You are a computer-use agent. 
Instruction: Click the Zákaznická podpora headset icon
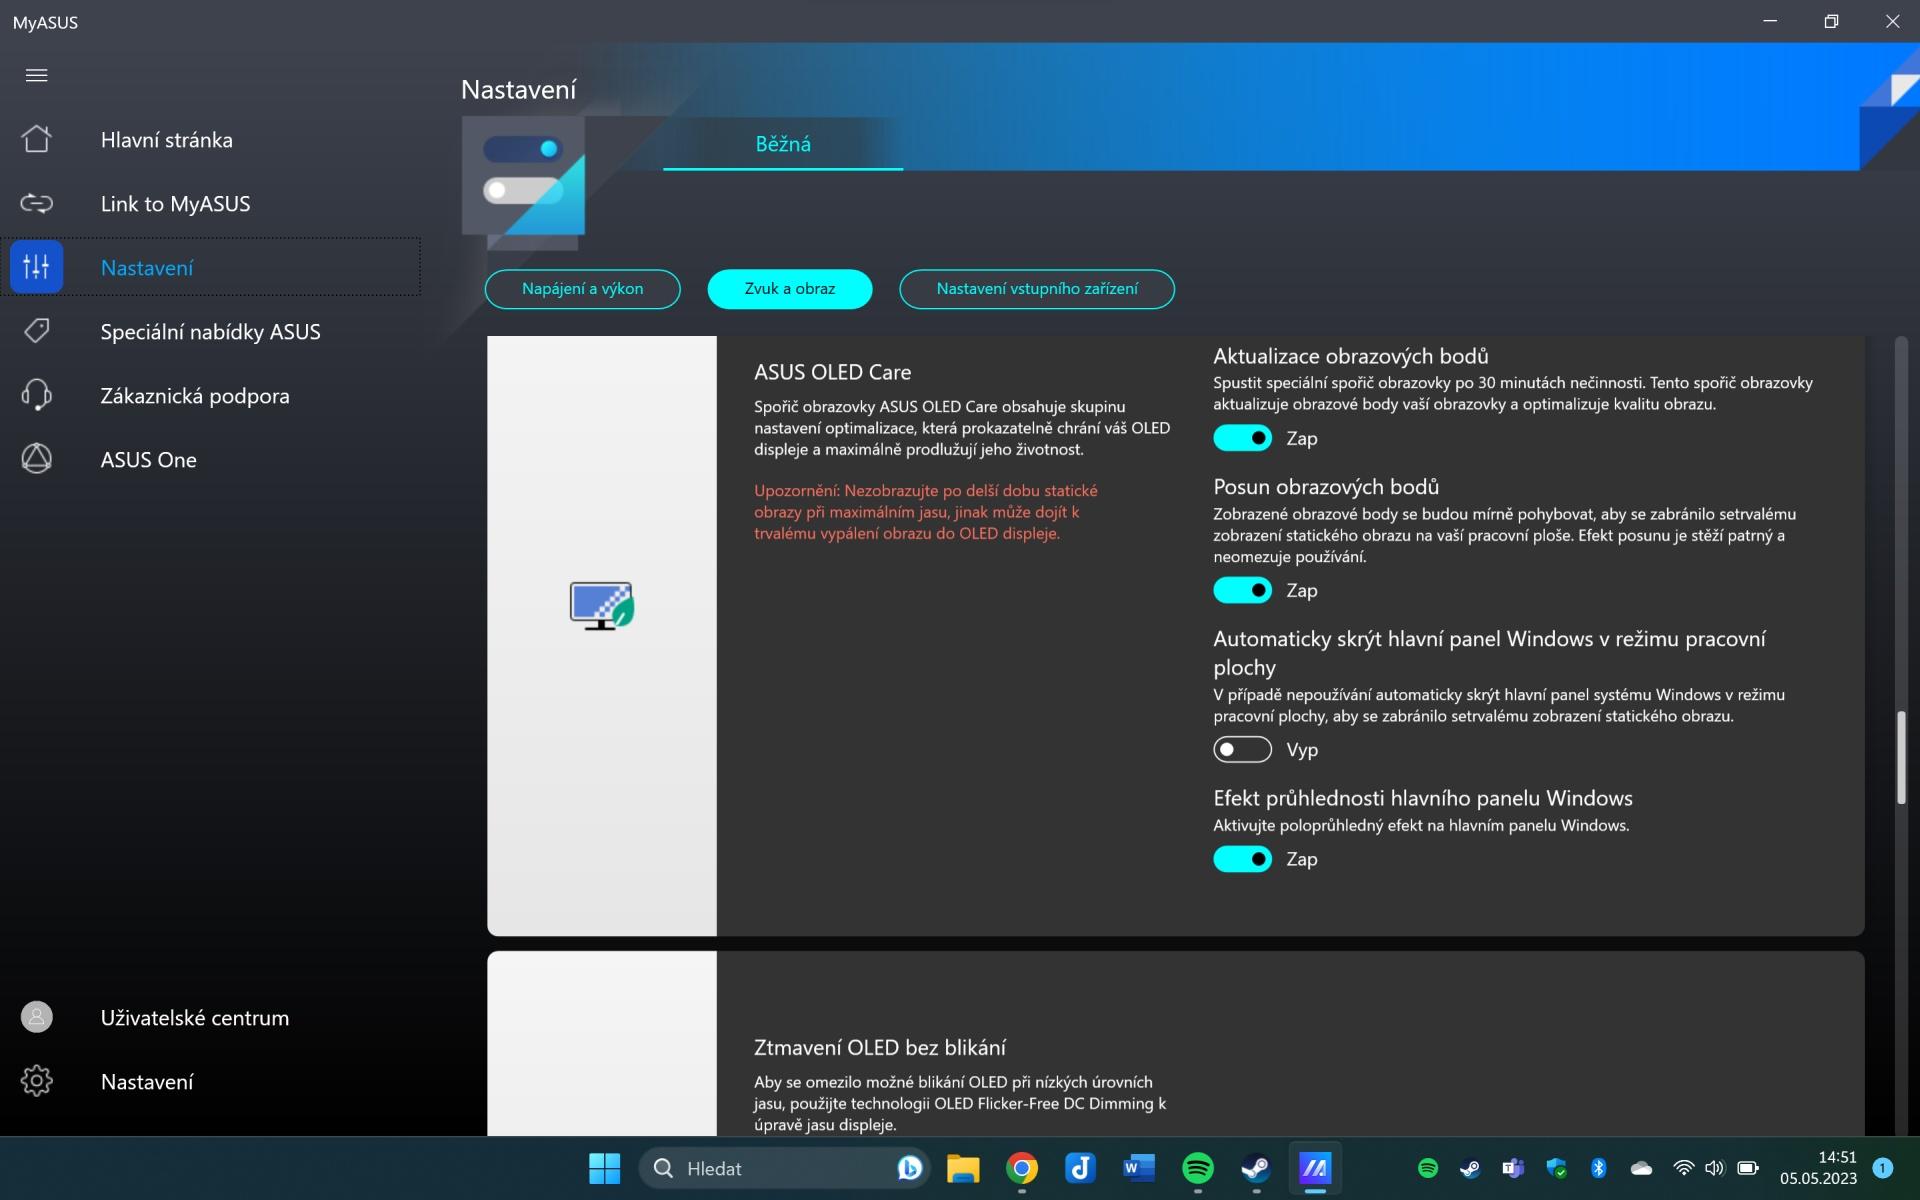pyautogui.click(x=36, y=395)
